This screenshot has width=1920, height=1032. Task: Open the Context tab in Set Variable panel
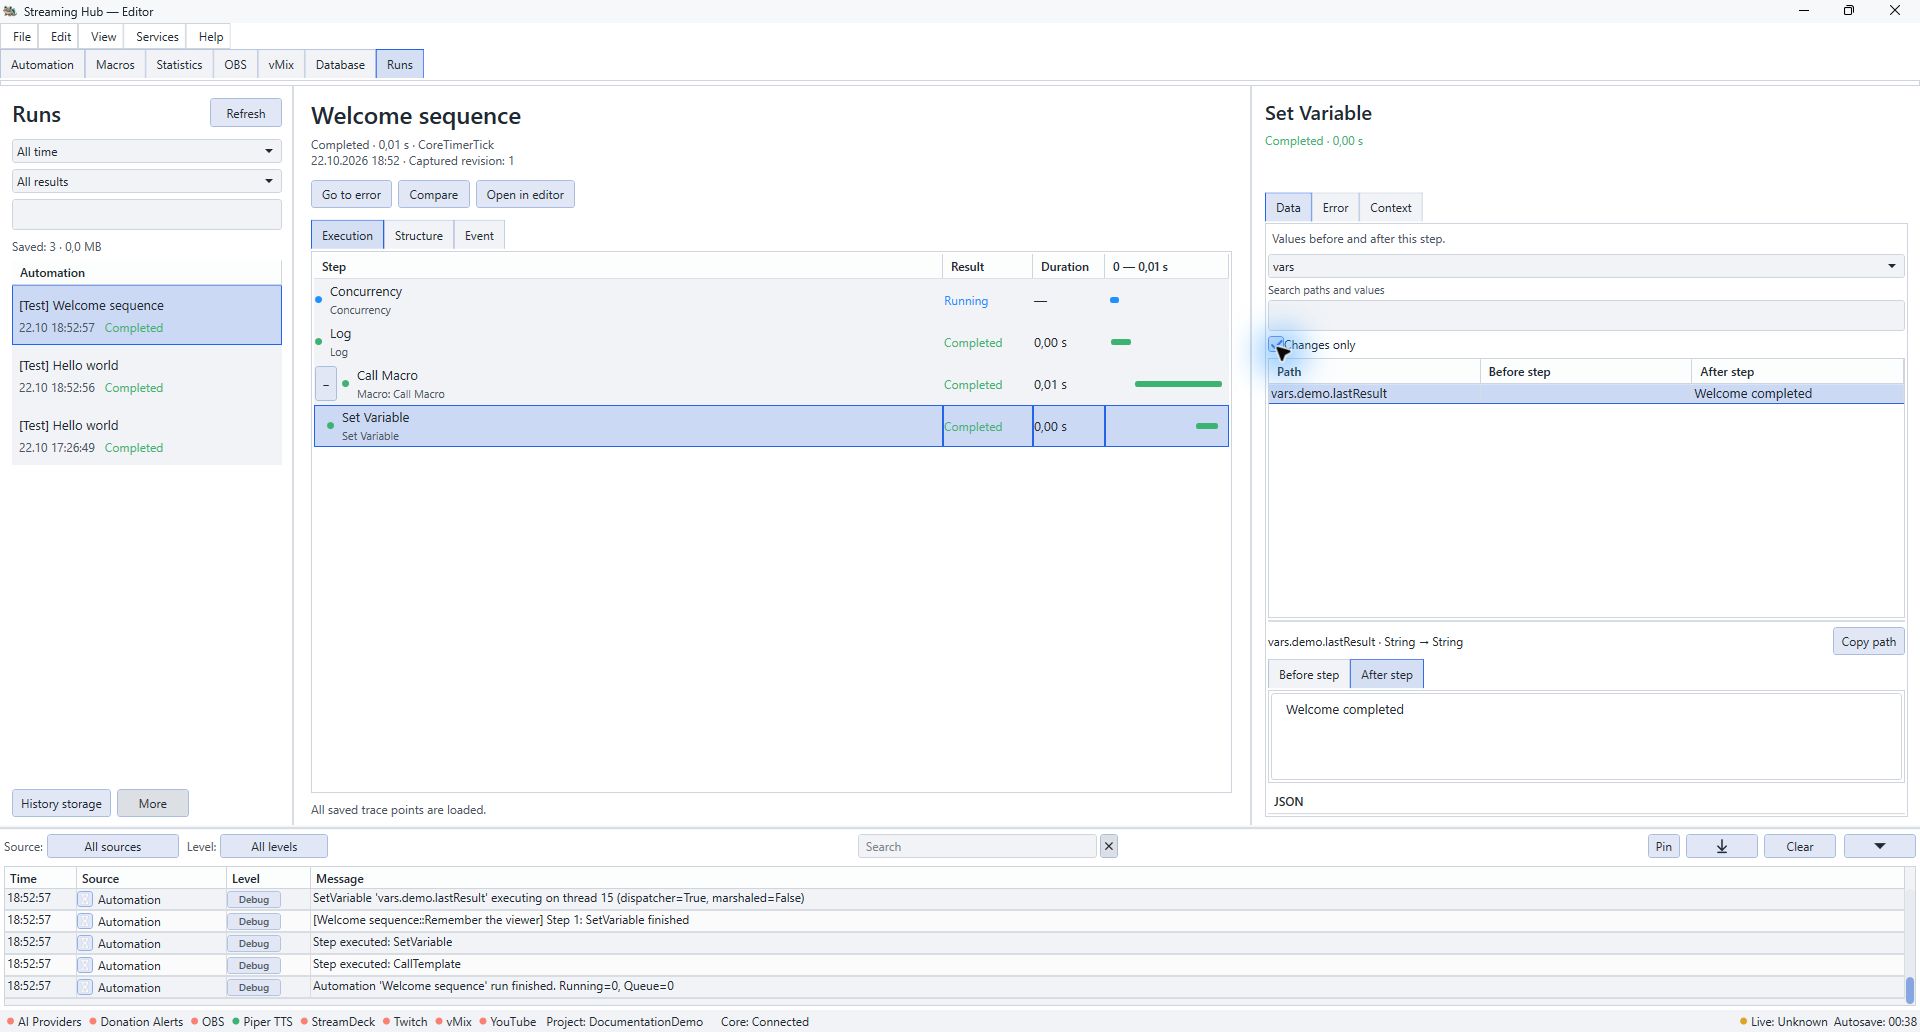tap(1390, 207)
